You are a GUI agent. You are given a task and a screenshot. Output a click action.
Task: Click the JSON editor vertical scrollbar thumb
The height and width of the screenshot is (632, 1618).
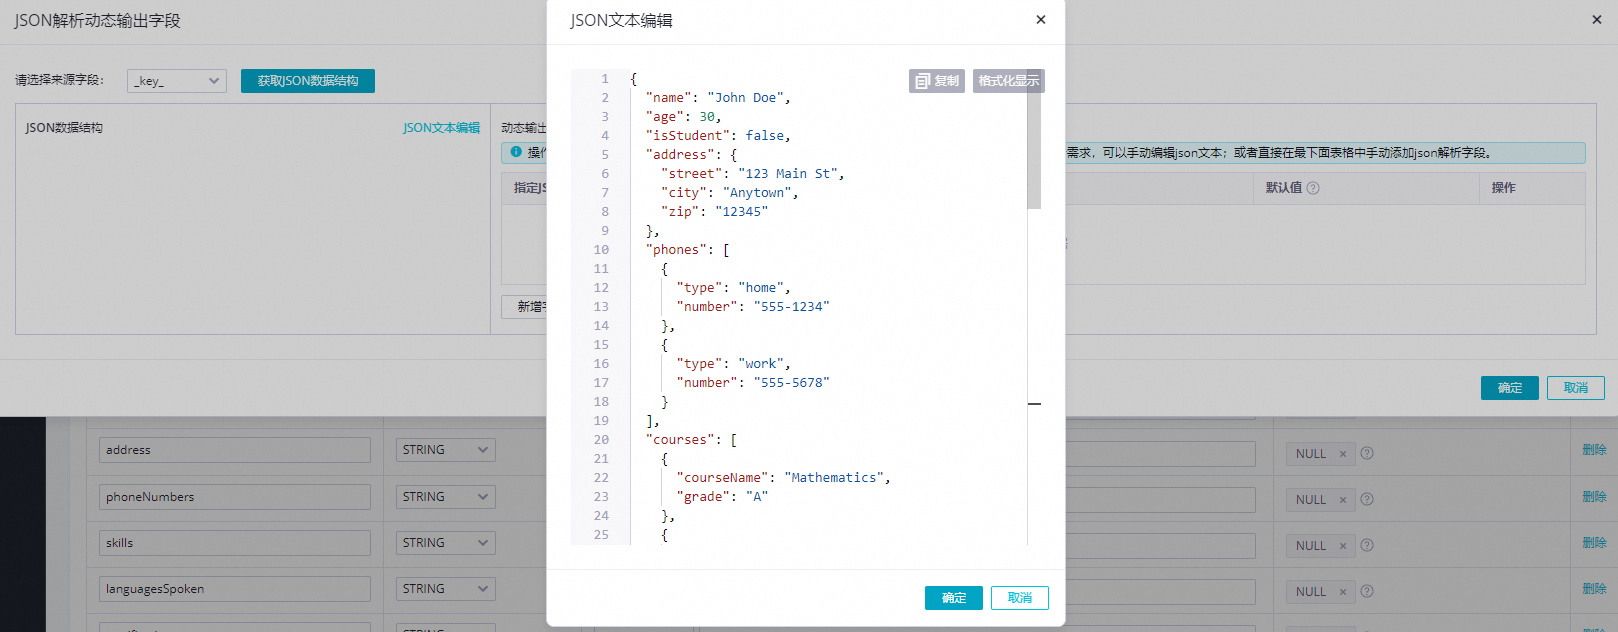click(1034, 140)
